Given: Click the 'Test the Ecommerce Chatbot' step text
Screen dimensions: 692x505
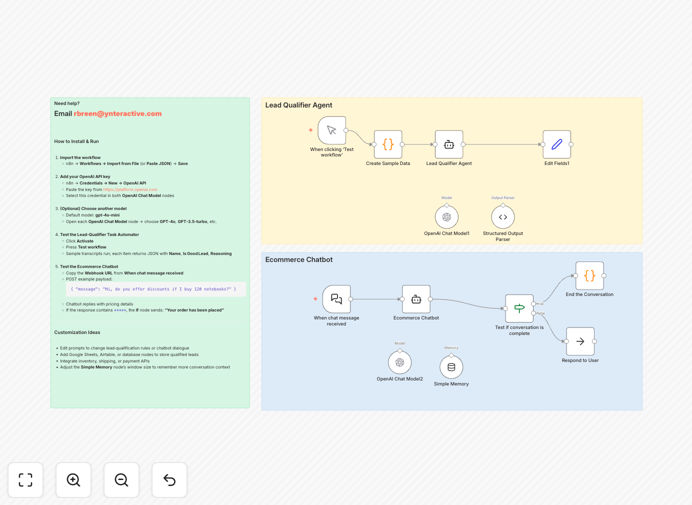Looking at the screenshot, I should click(89, 267).
